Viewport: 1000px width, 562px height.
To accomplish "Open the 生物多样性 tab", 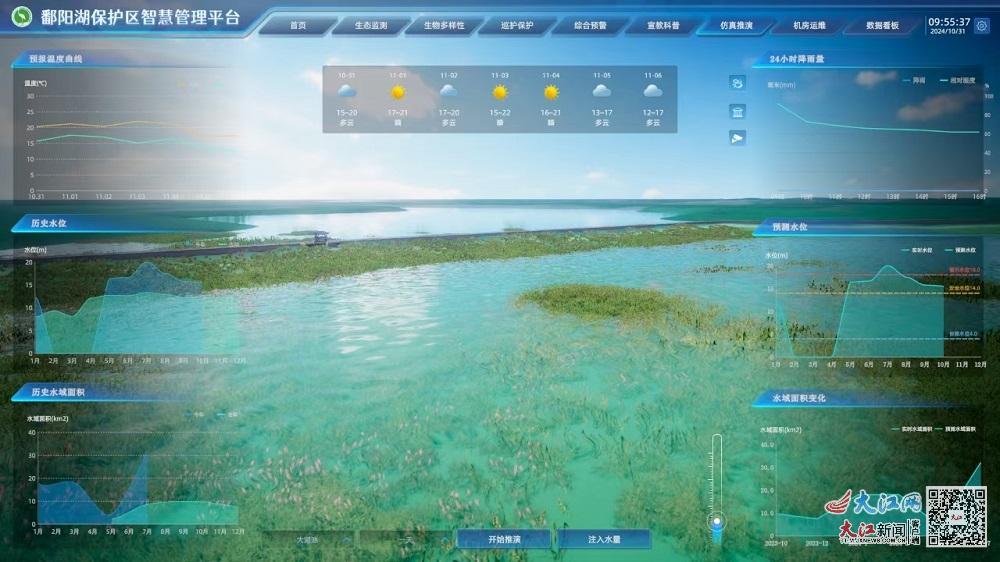I will [x=444, y=26].
